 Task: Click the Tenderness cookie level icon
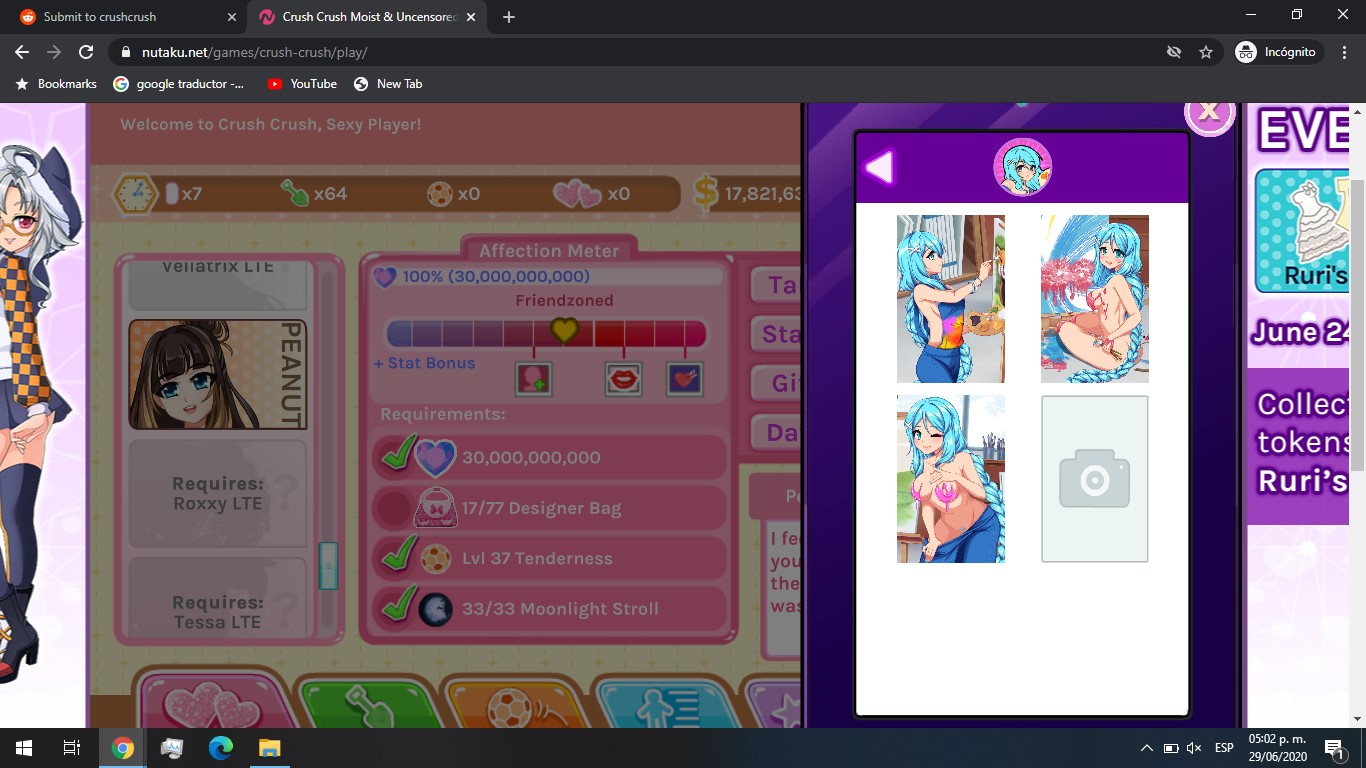coord(435,558)
